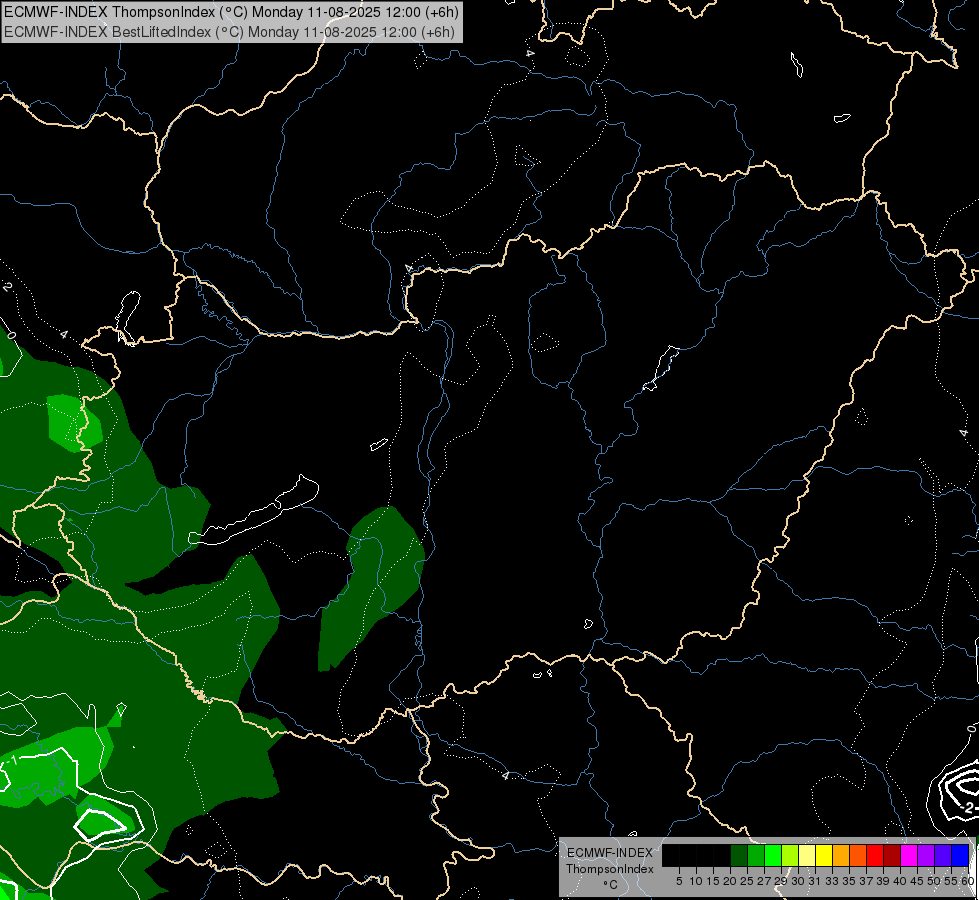
Task: Click legend tick value 25
Action: click(747, 881)
